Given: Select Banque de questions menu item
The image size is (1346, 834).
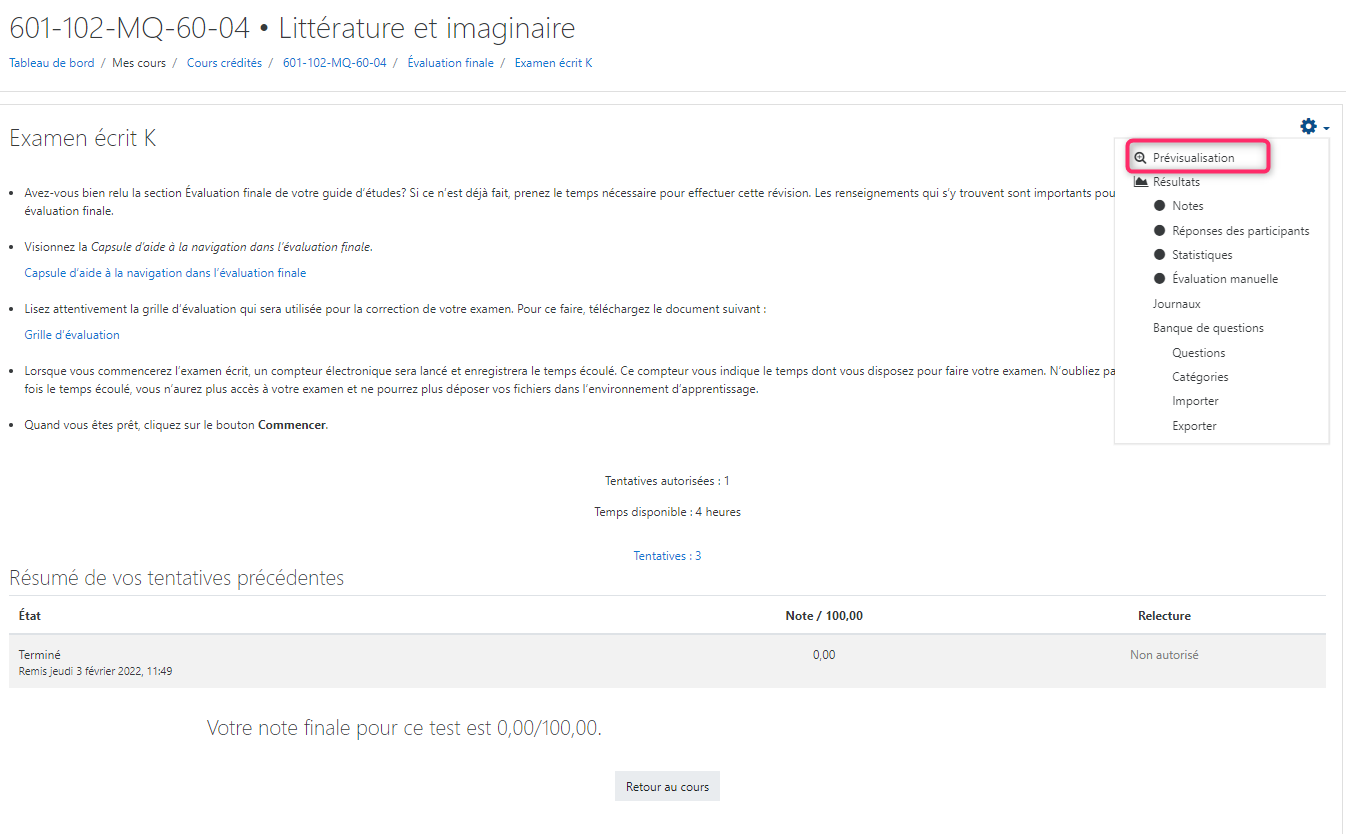Looking at the screenshot, I should (x=1208, y=328).
